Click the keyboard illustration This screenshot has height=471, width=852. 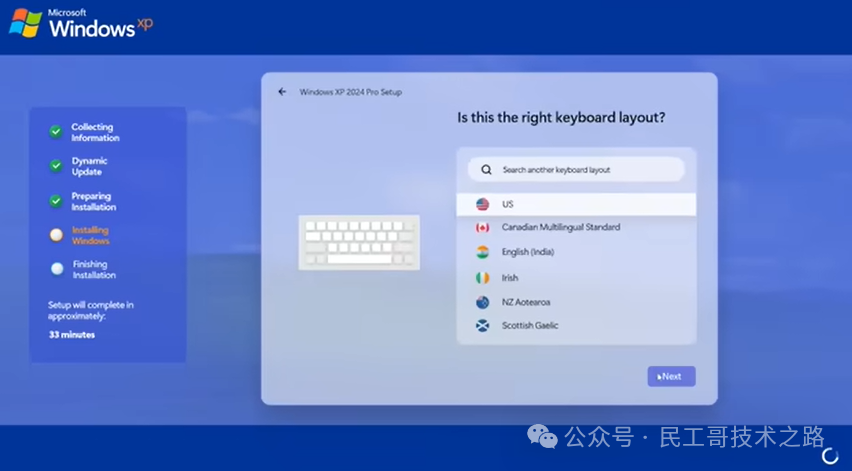coord(359,242)
